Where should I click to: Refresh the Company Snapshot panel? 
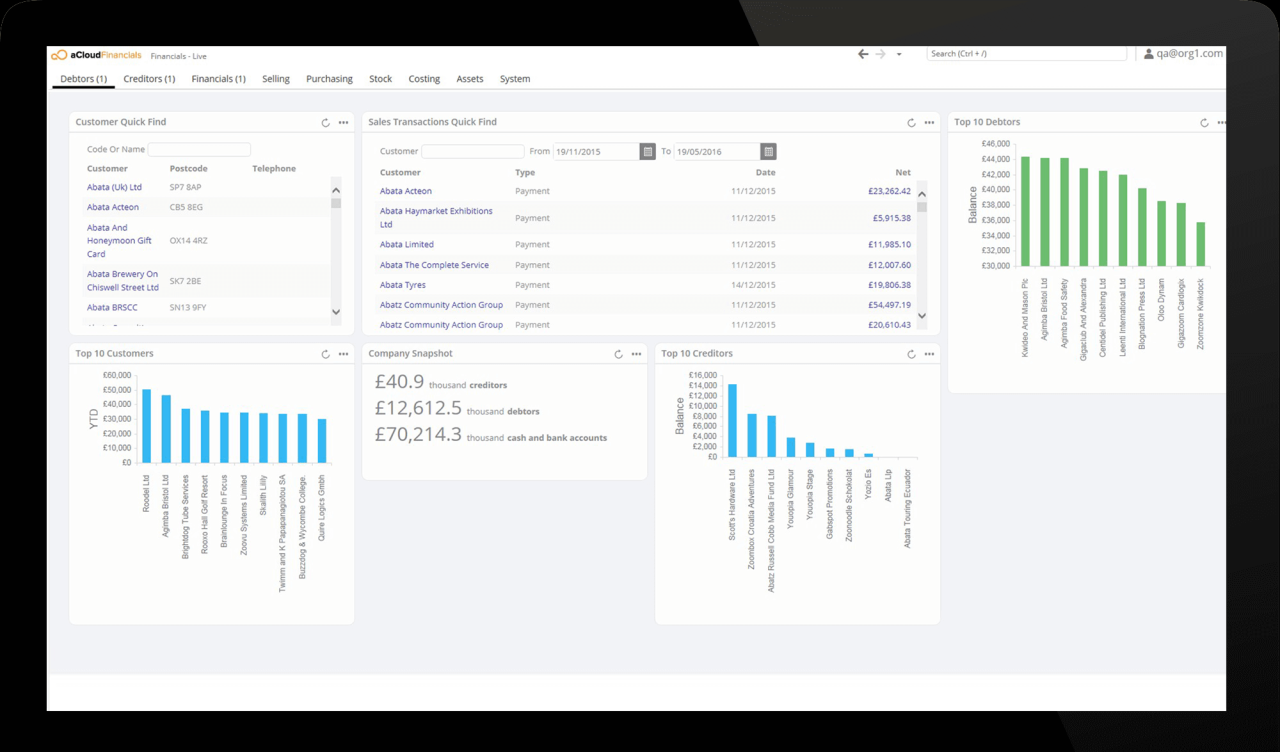pos(619,354)
